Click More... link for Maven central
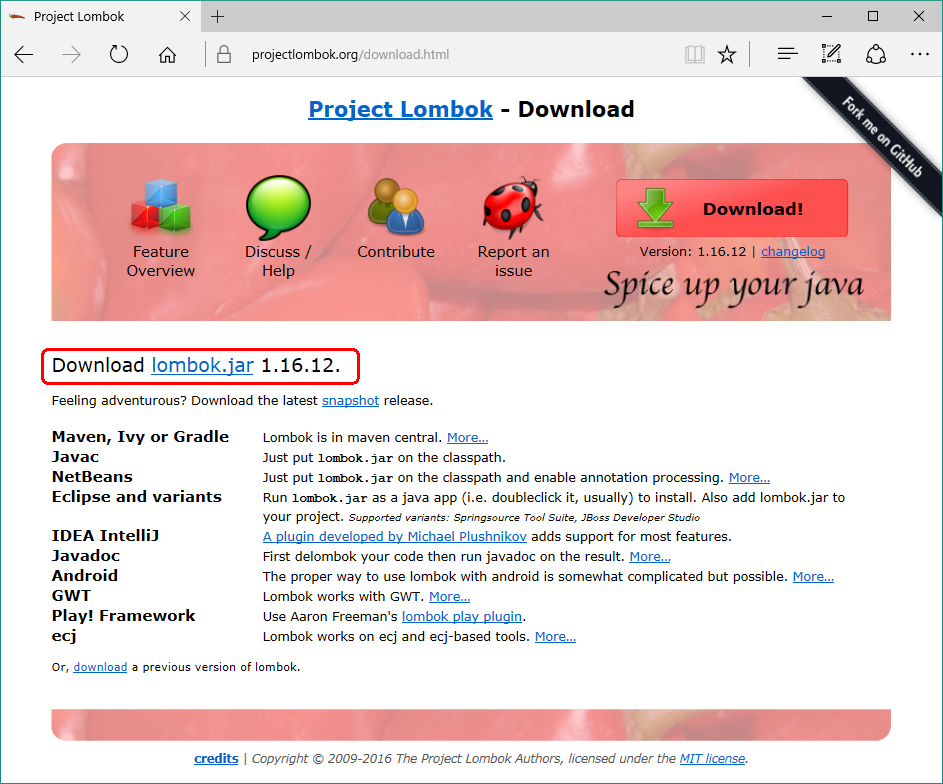 click(467, 437)
